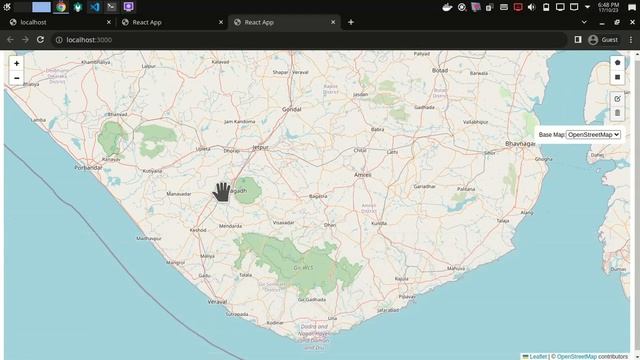Click the Gondal label on the map

[291, 109]
